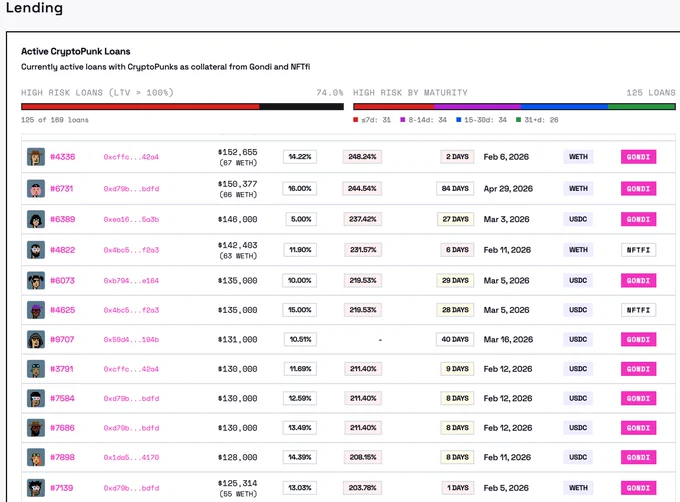680x502 pixels.
Task: Click the NFTFI badge in the #4822 row
Action: (638, 250)
